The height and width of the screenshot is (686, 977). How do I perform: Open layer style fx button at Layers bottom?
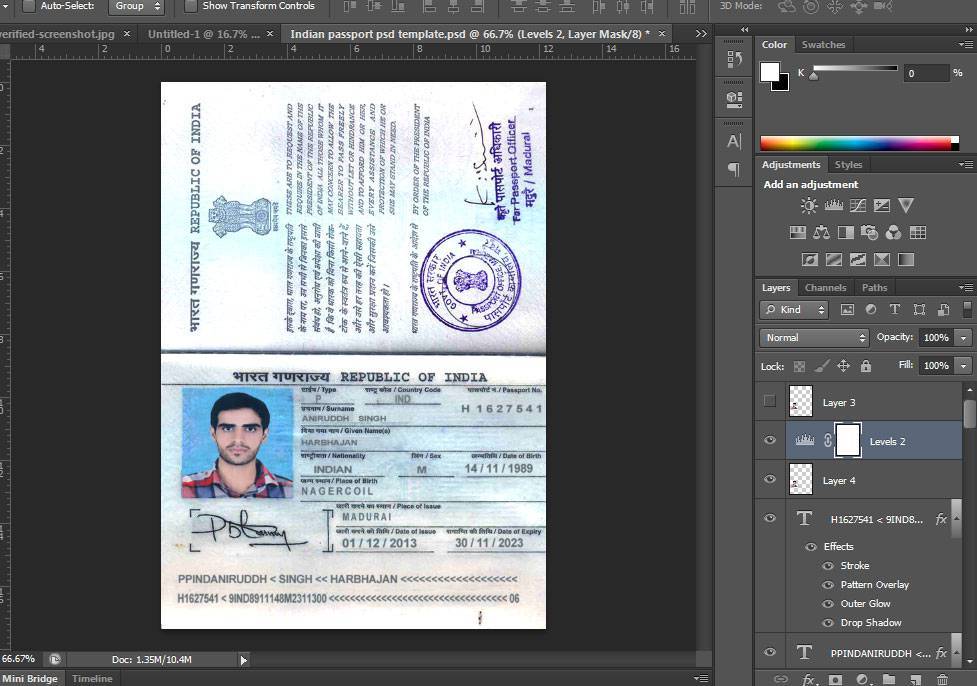808,680
